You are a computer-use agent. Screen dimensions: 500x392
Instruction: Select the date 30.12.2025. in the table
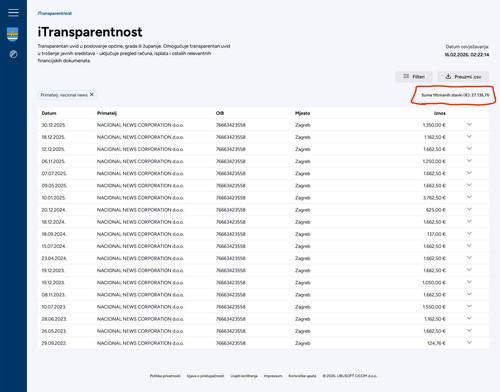tap(54, 125)
